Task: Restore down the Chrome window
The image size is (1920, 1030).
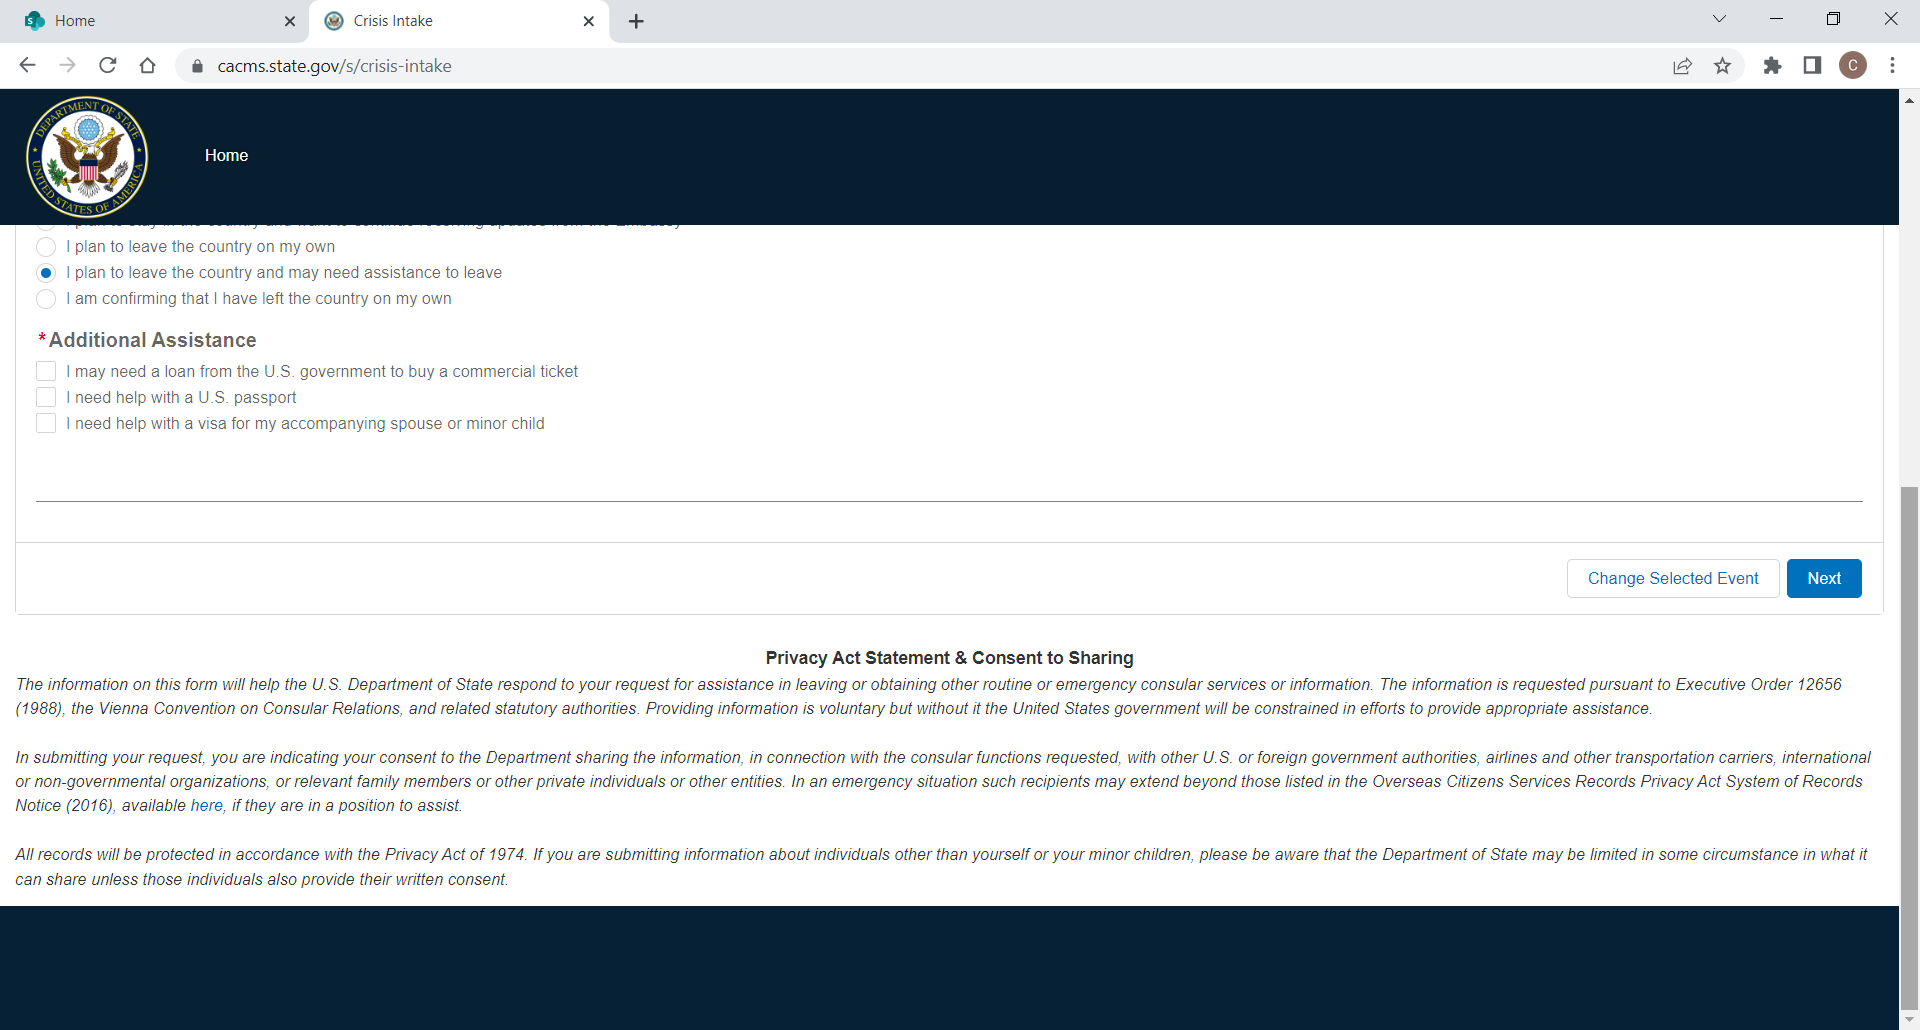Action: [x=1833, y=19]
